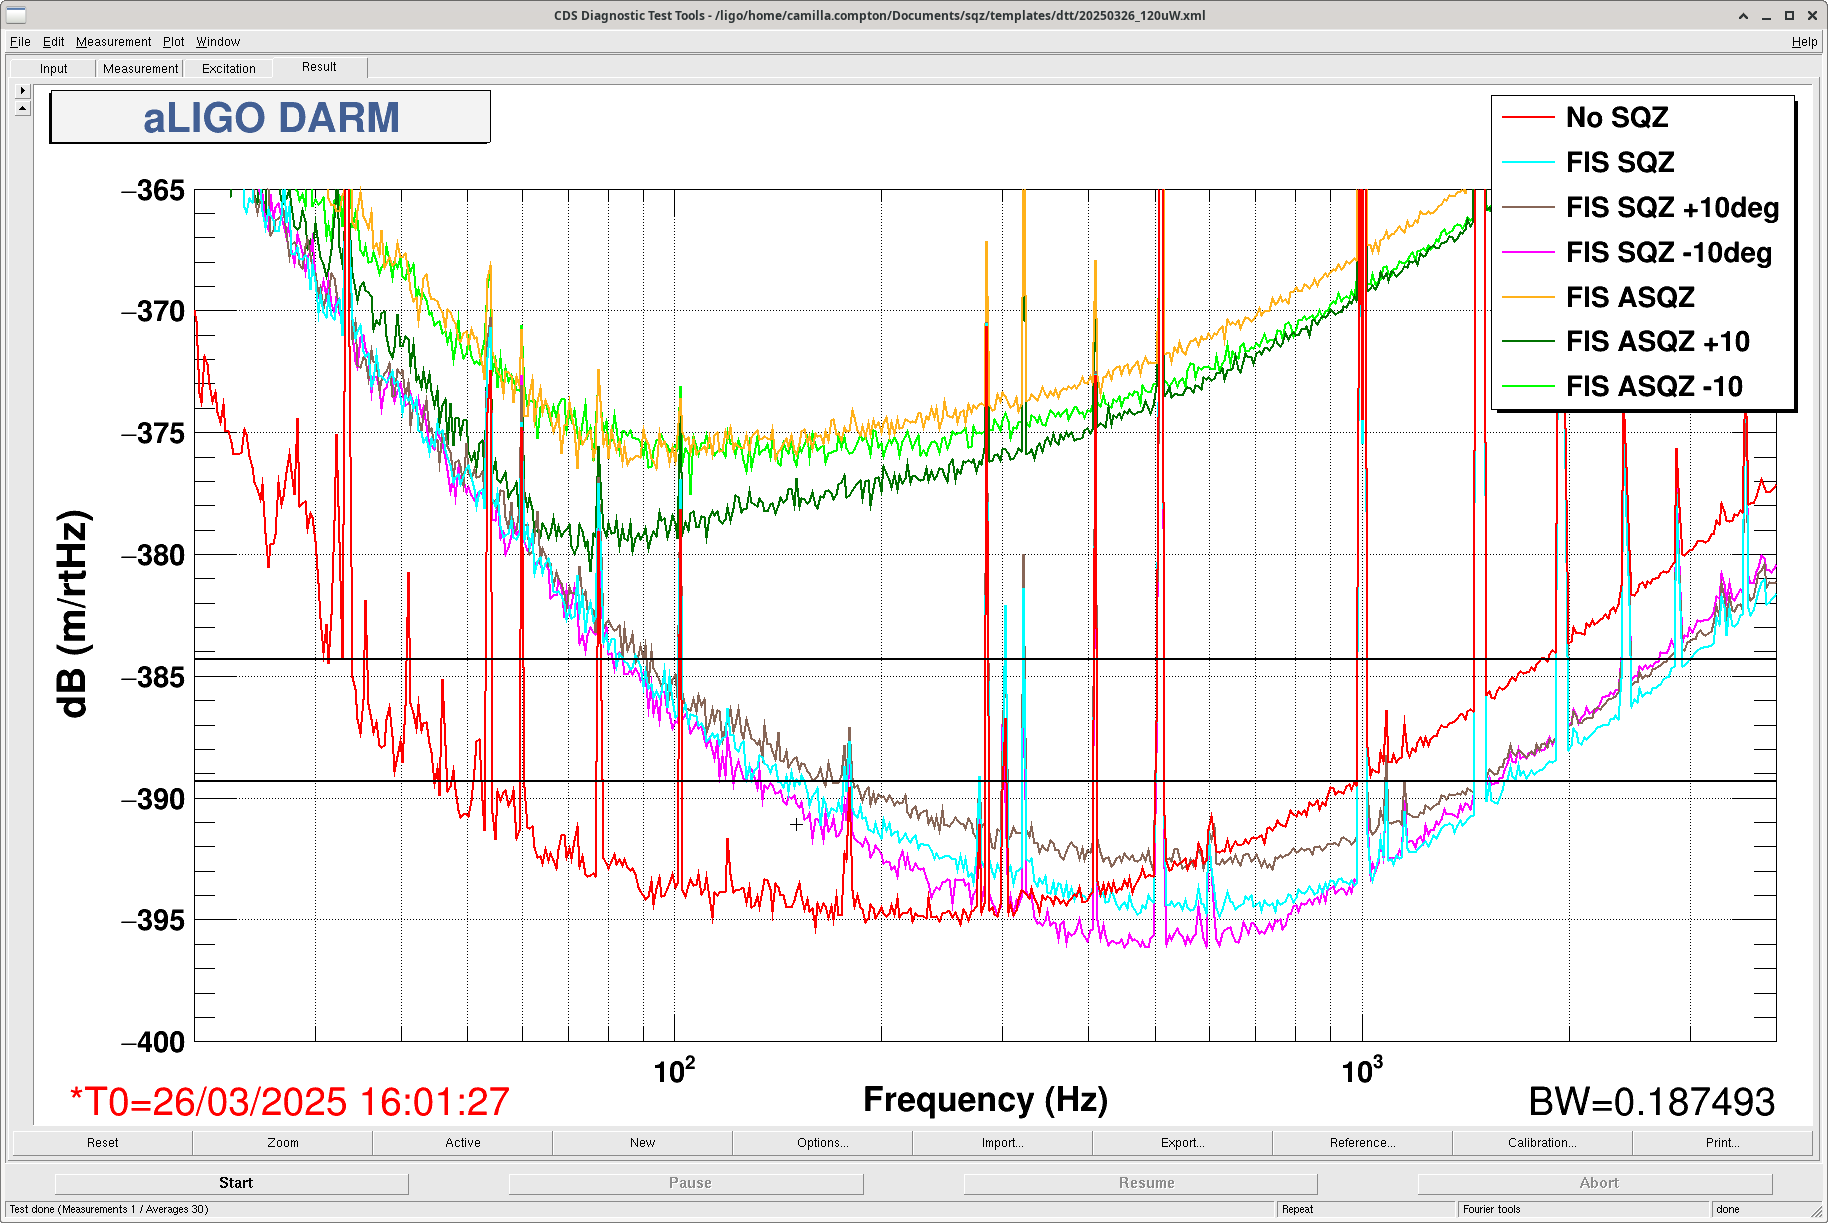1828x1223 pixels.
Task: Click the New plot button
Action: 642,1142
